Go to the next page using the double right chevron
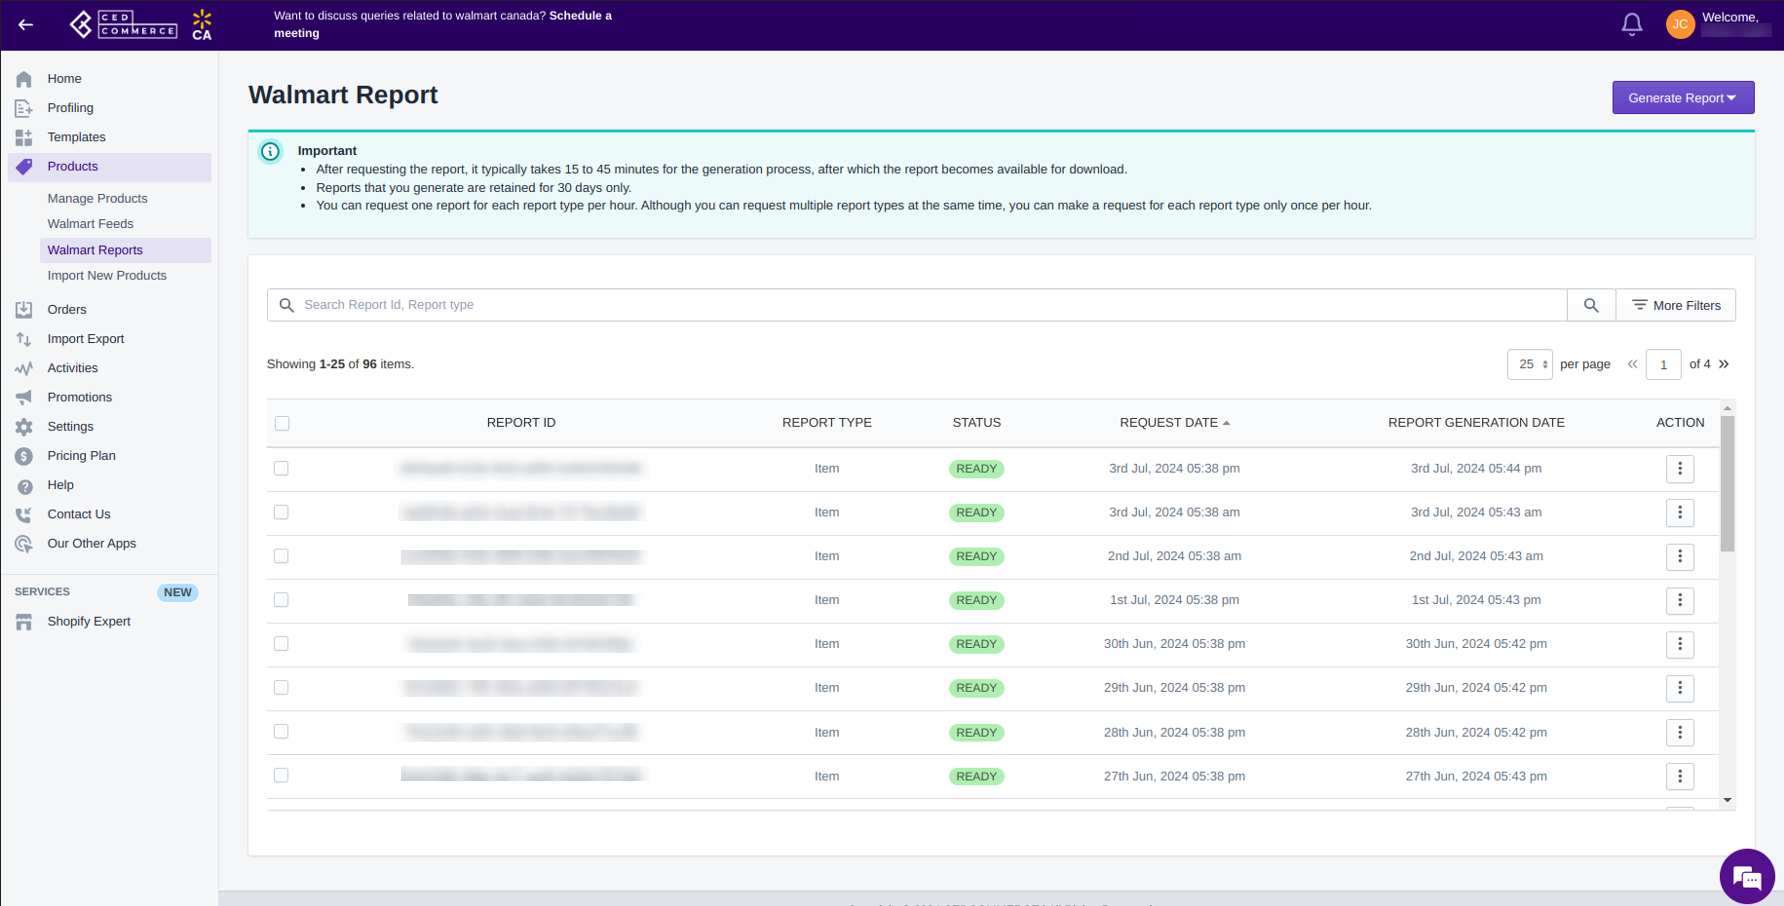 point(1724,364)
